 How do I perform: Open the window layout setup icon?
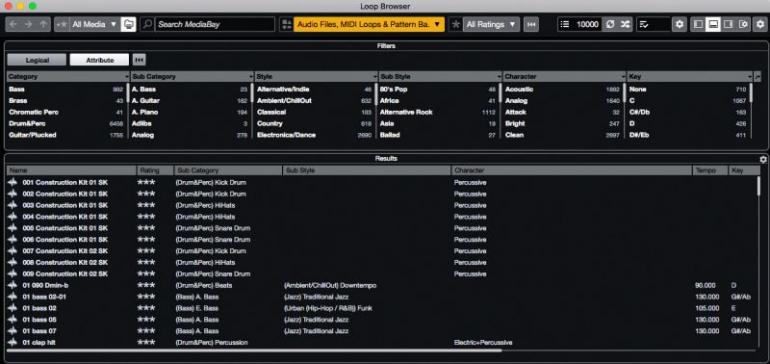(x=743, y=24)
